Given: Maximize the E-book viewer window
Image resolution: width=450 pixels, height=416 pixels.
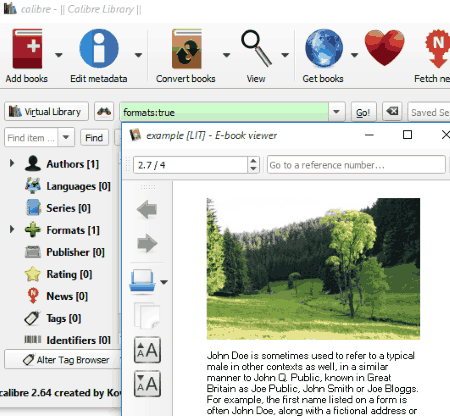Looking at the screenshot, I should 407,135.
